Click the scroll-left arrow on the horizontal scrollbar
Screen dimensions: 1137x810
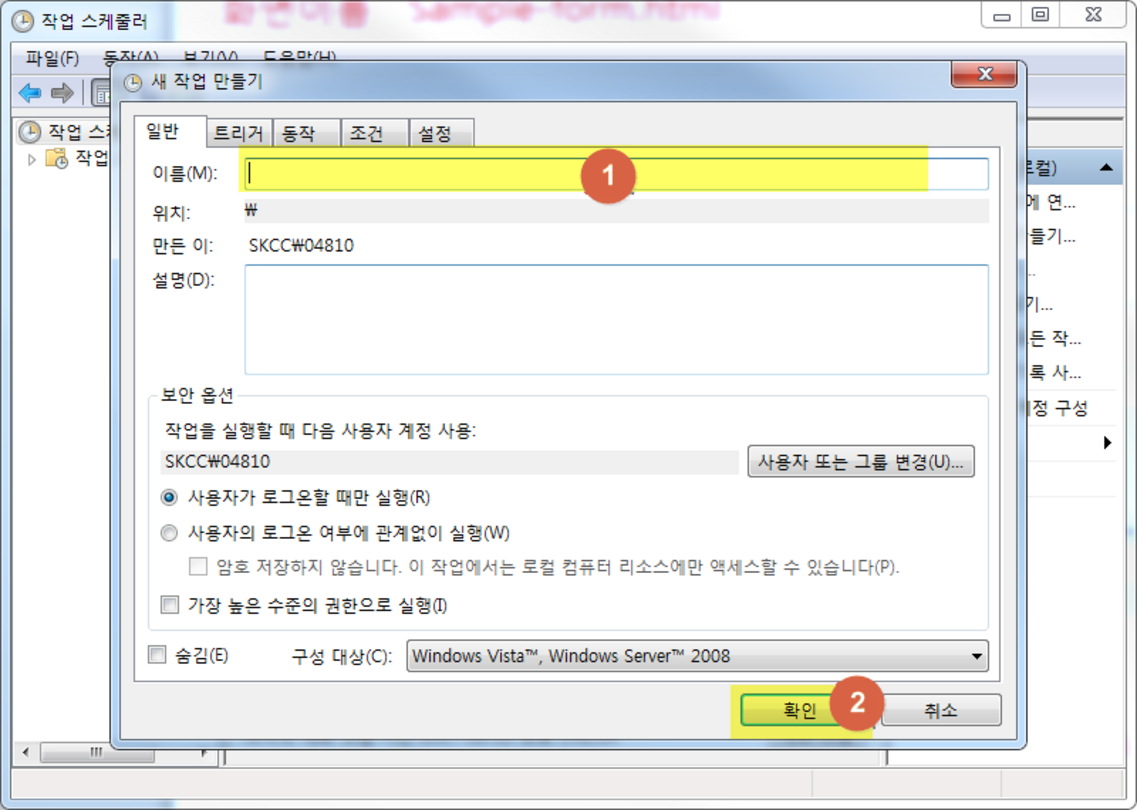click(x=24, y=752)
